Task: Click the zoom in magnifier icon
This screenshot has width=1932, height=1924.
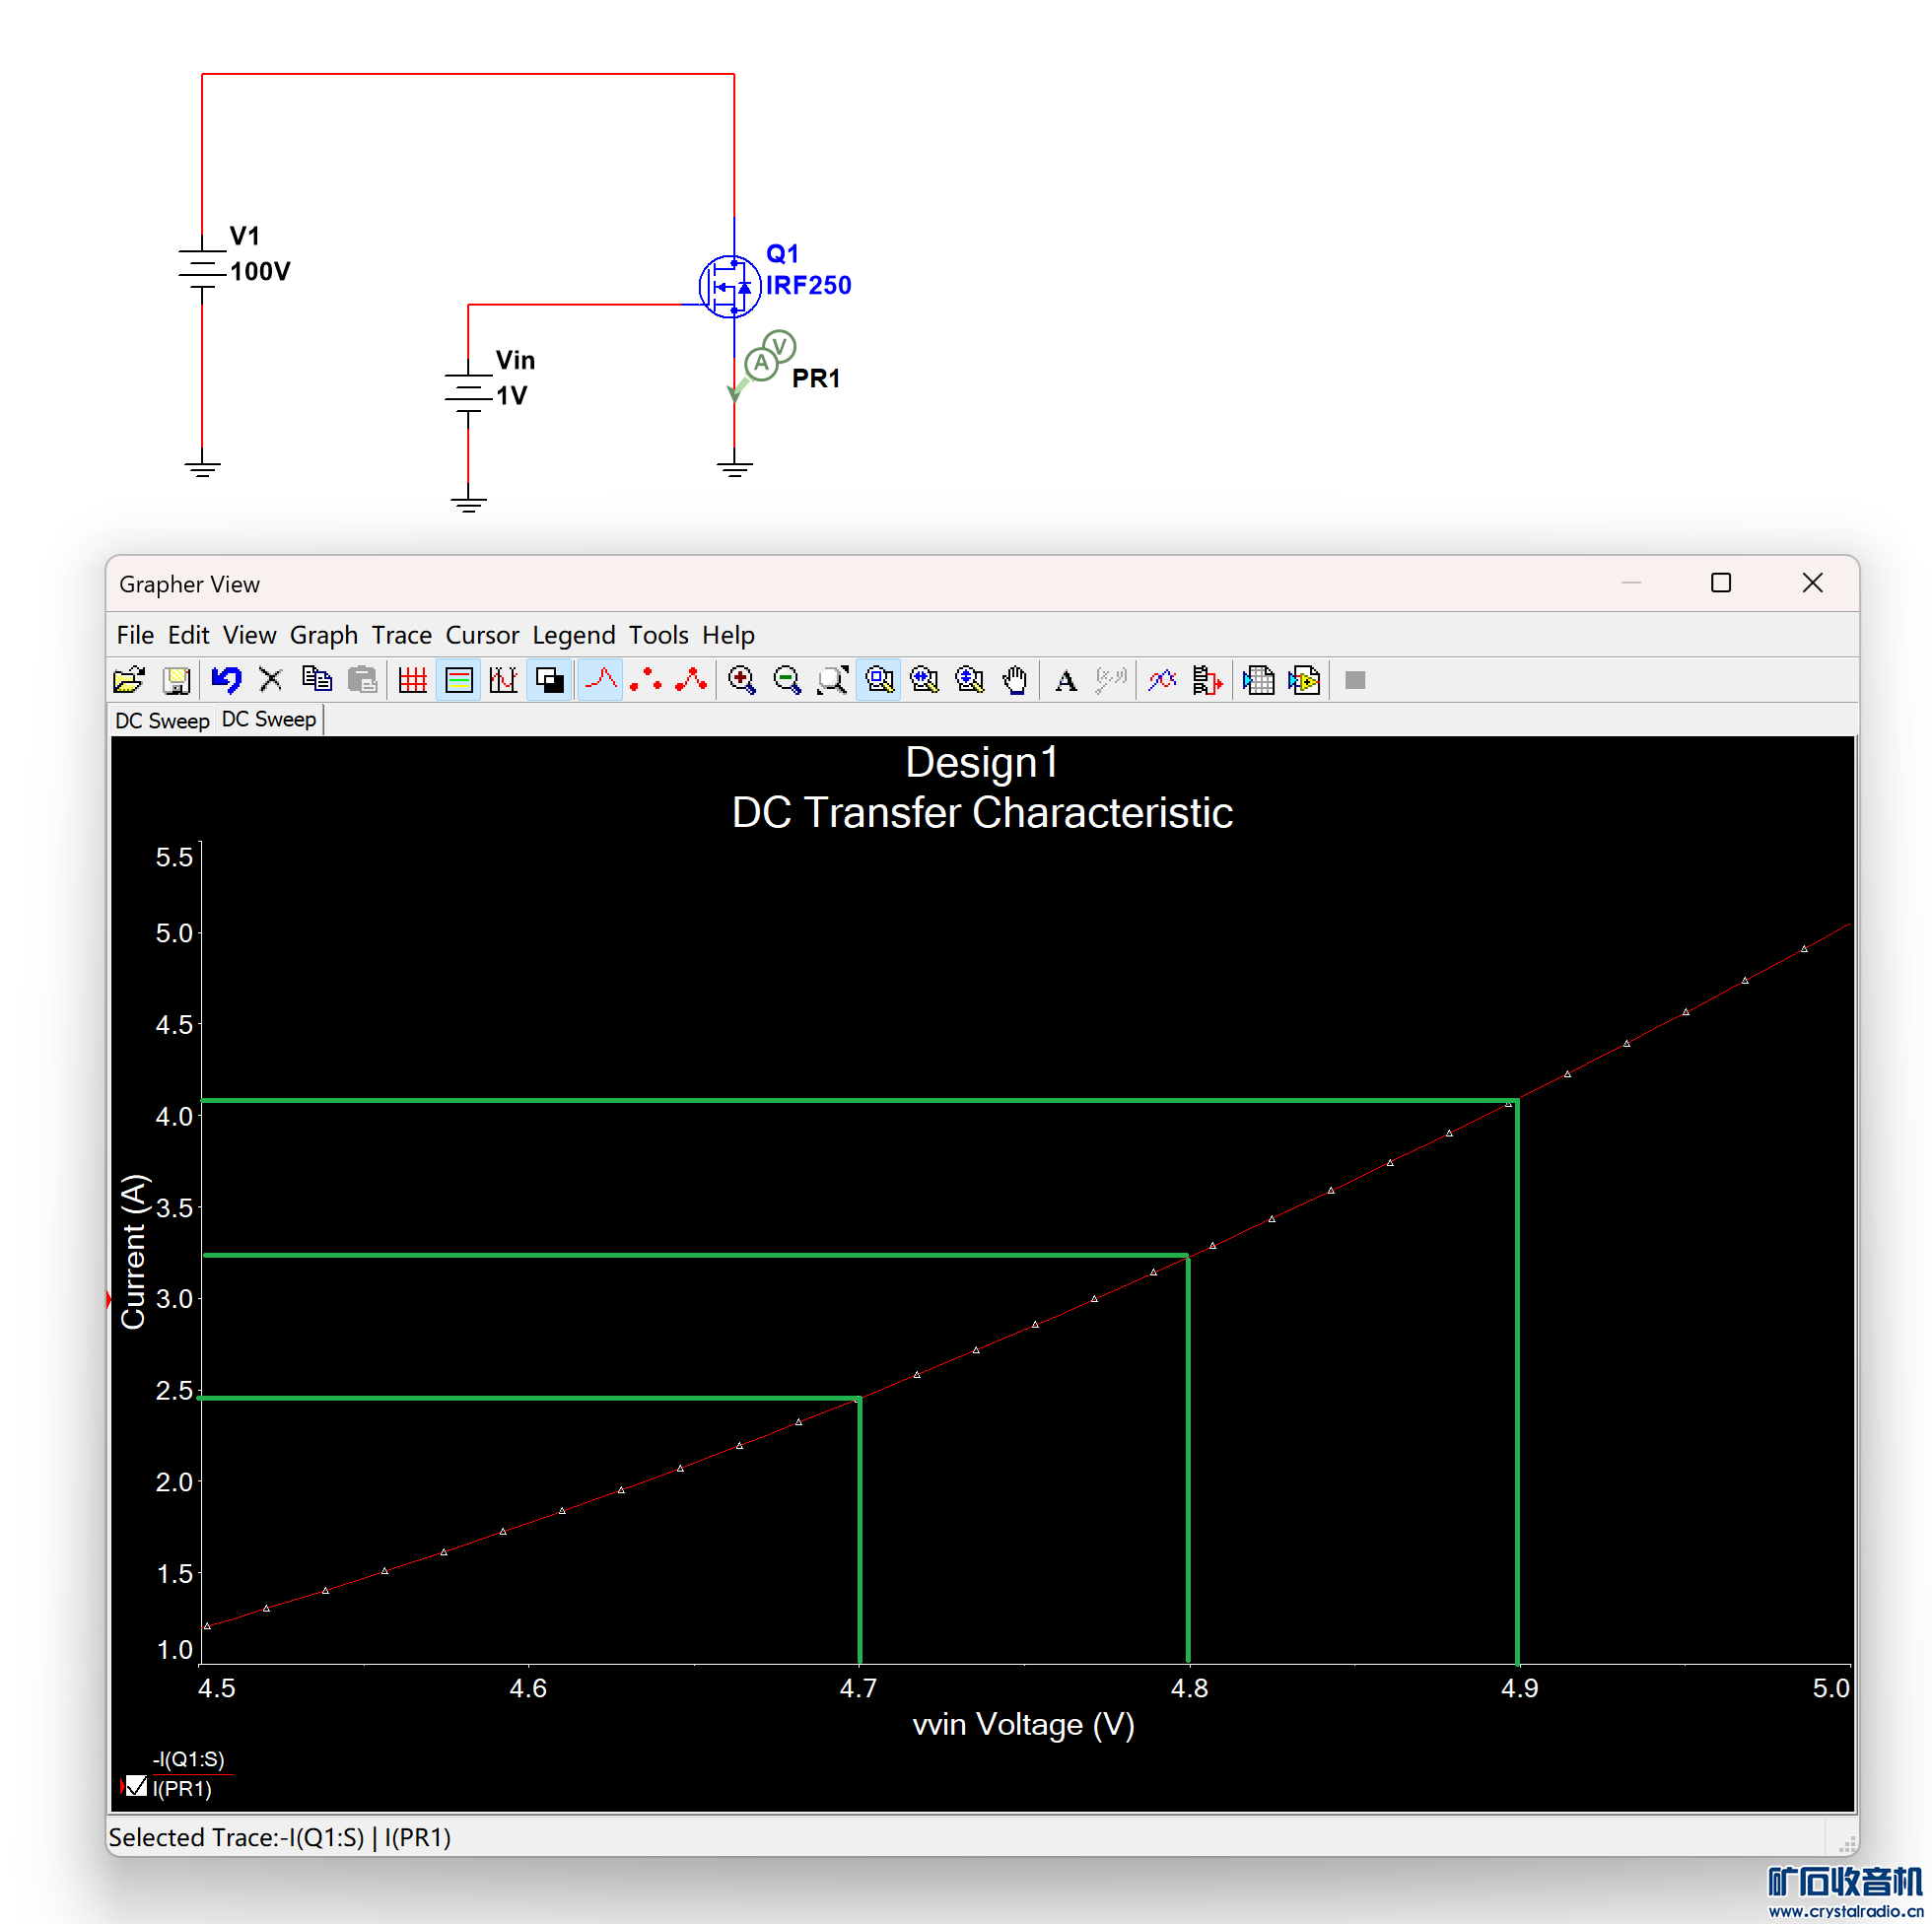Action: pos(741,680)
